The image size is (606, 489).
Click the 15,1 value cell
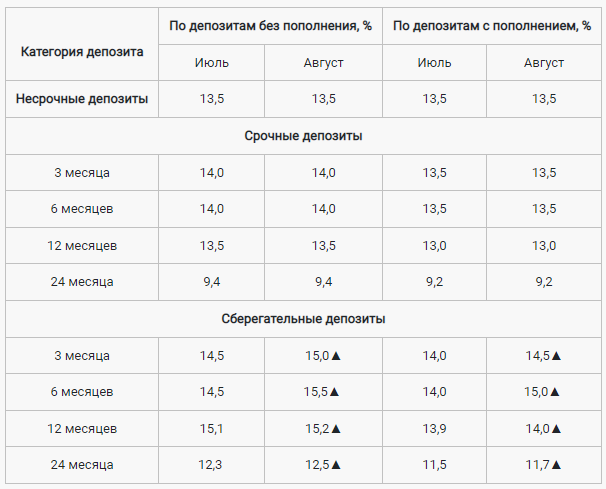coord(212,428)
